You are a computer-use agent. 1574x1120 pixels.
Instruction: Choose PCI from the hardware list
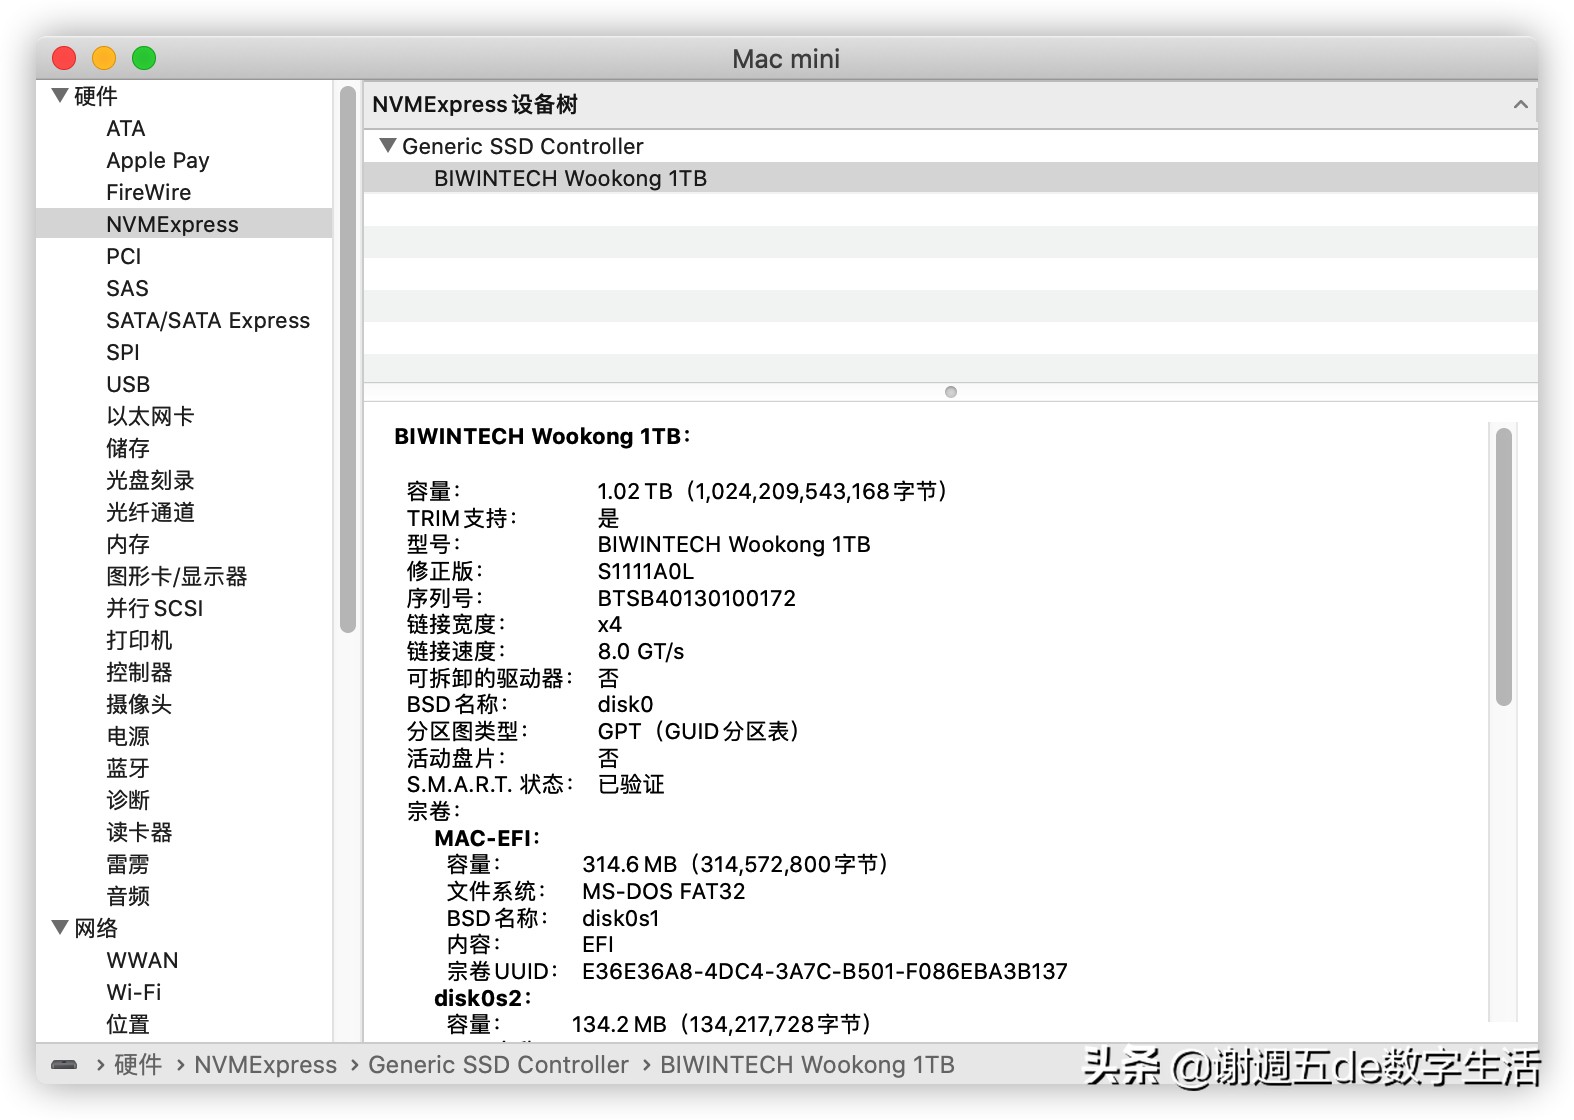124,256
